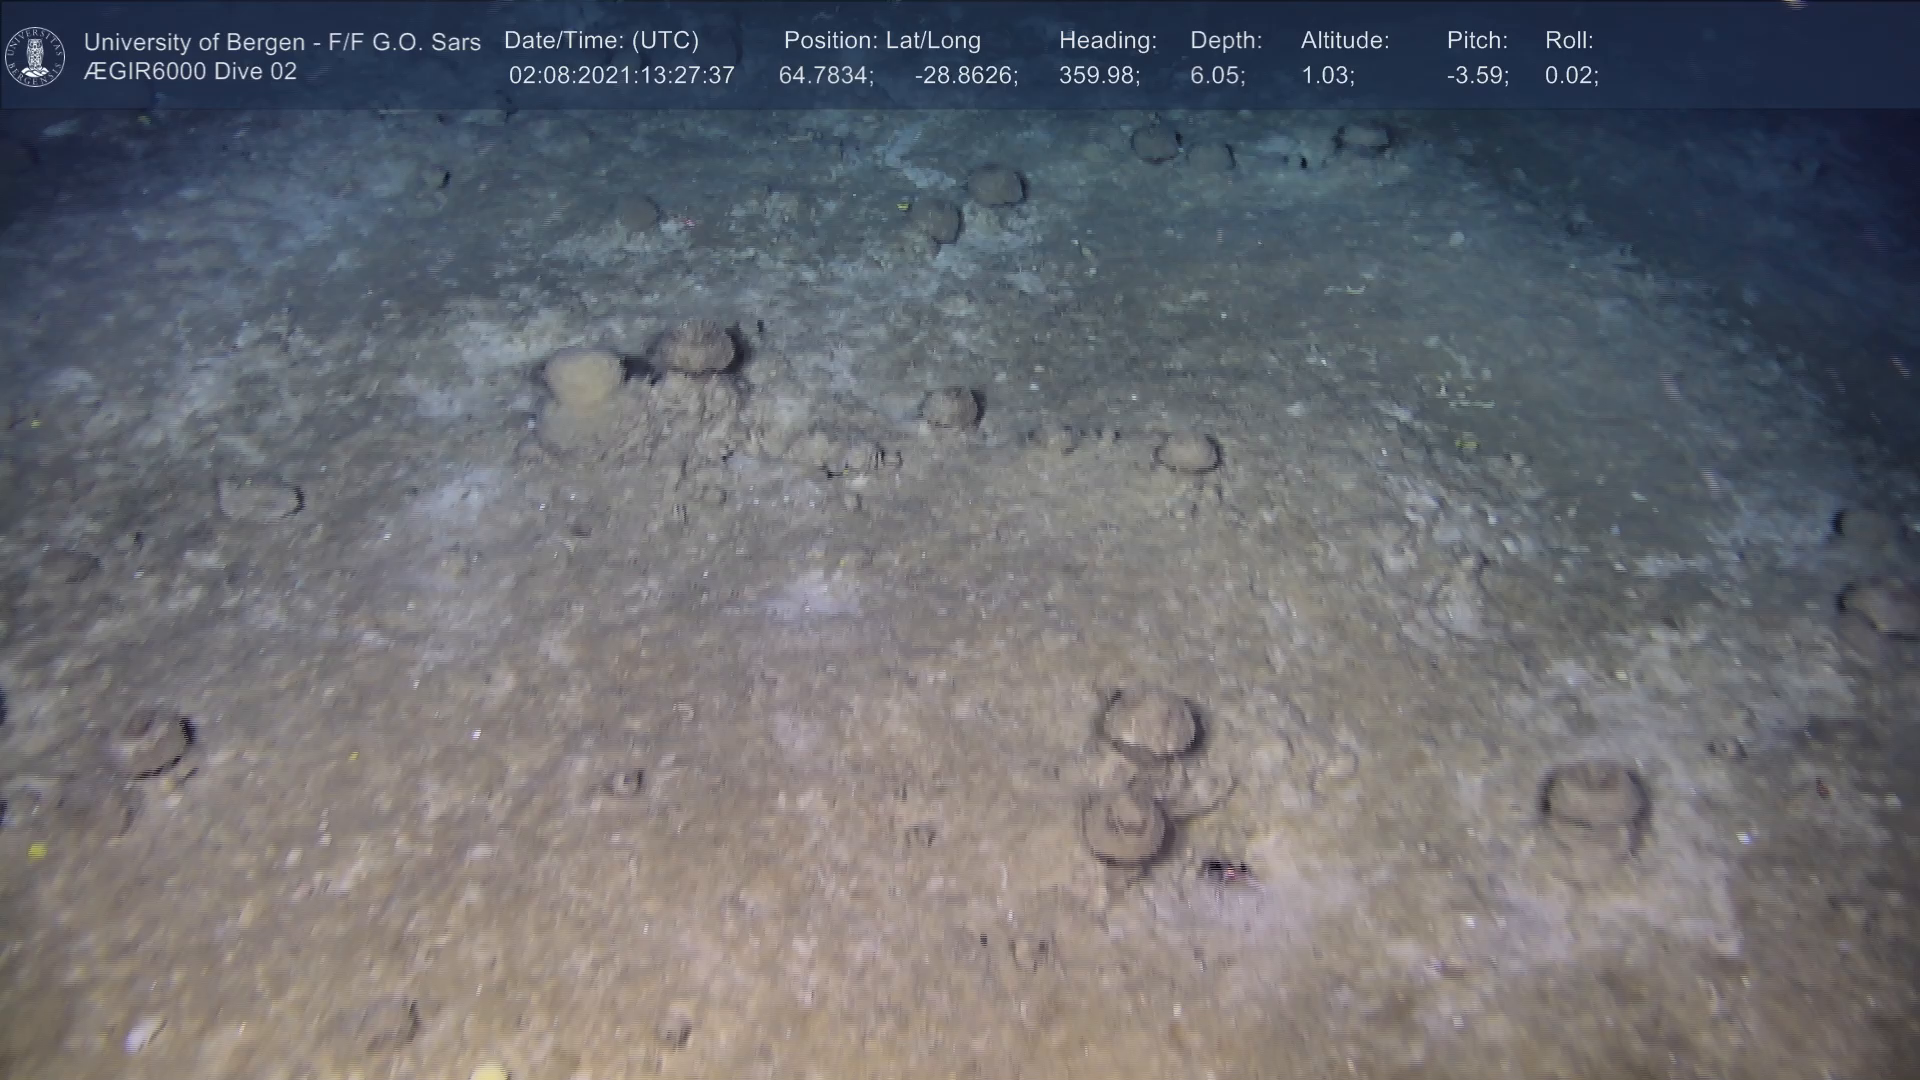Click the heading value 359.98
The width and height of the screenshot is (1920, 1080).
tap(1099, 76)
